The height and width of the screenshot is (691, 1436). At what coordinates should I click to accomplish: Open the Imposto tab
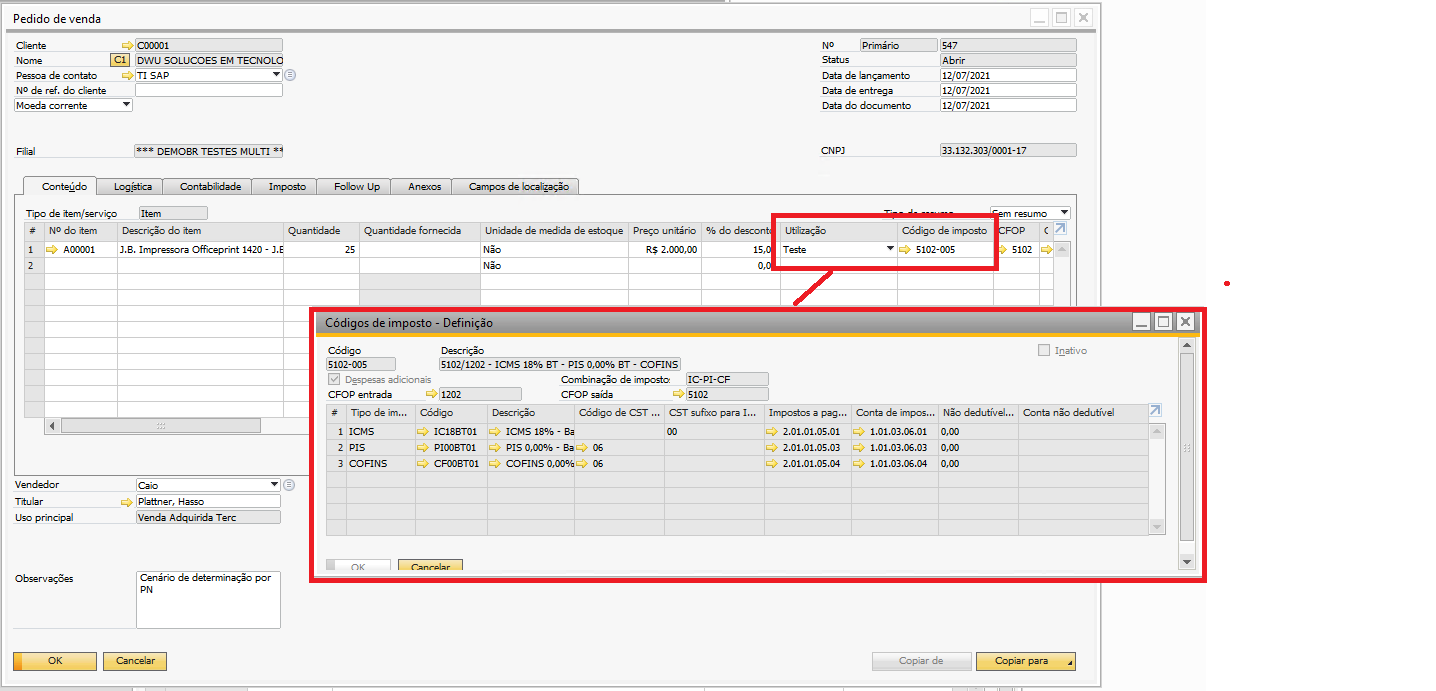point(287,186)
